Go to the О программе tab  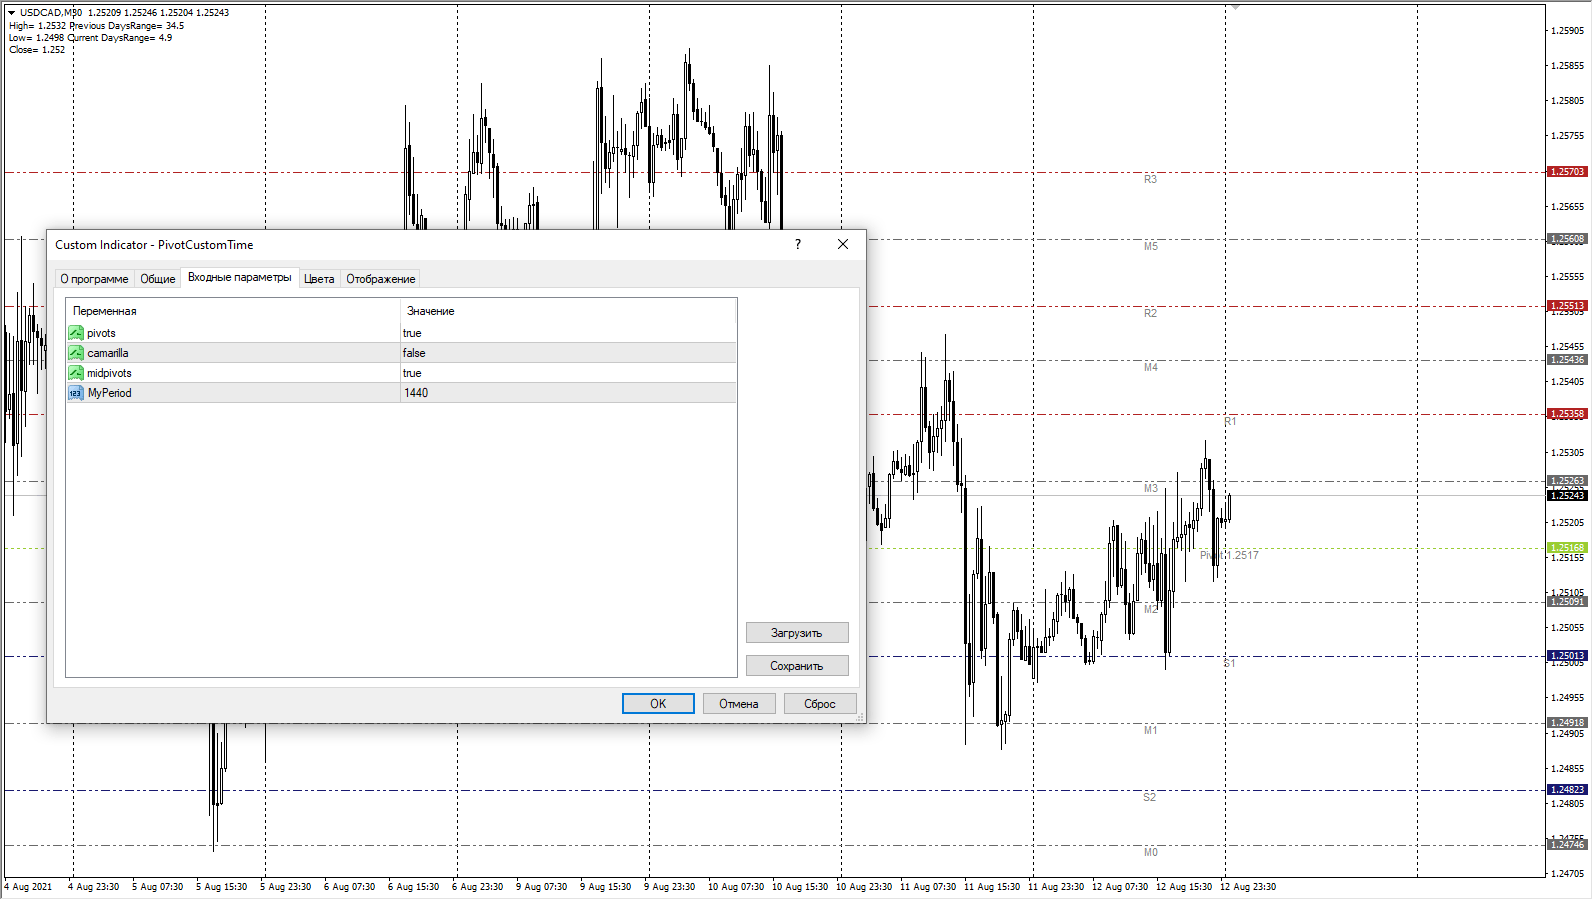tap(94, 279)
